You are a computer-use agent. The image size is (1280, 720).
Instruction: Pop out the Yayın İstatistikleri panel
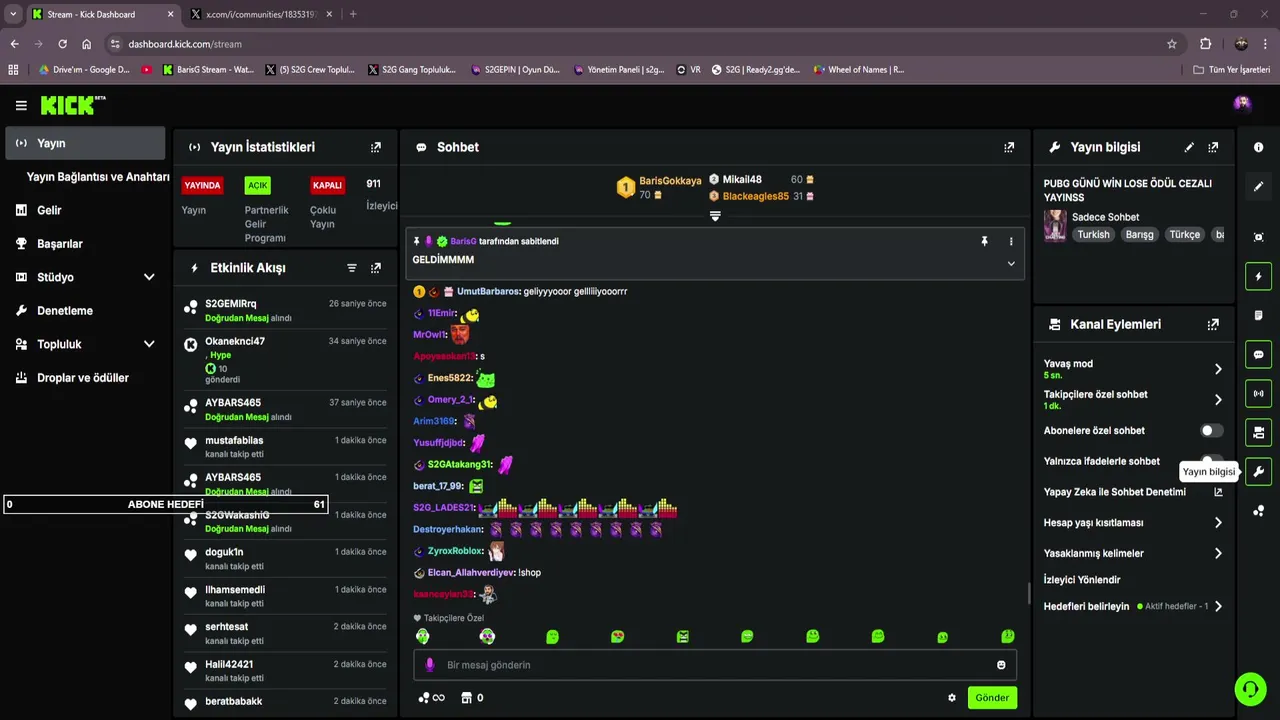tap(376, 147)
